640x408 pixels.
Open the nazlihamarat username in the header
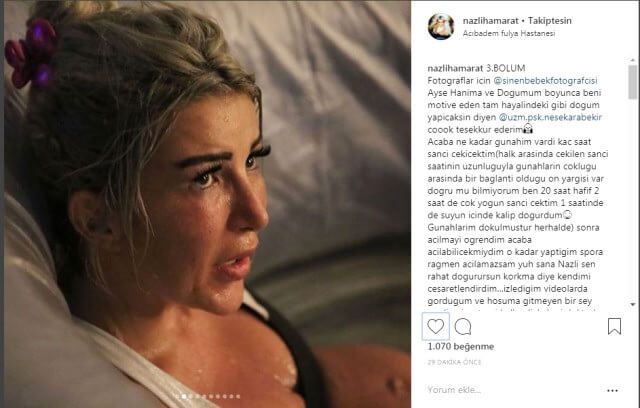coord(491,20)
